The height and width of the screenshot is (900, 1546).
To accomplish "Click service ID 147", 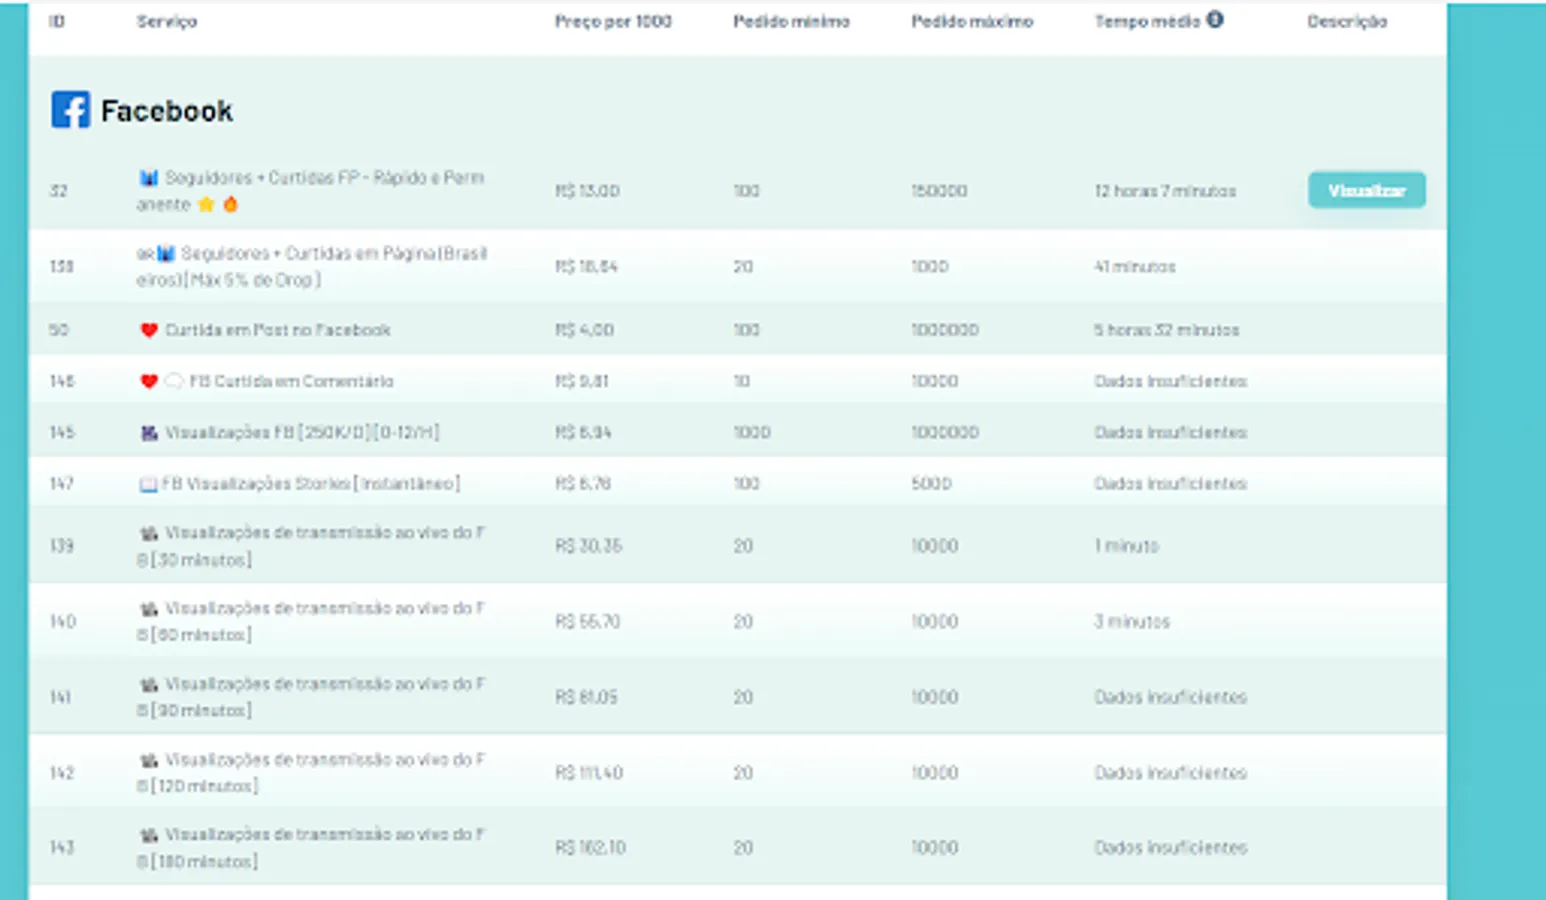I will click(x=62, y=484).
